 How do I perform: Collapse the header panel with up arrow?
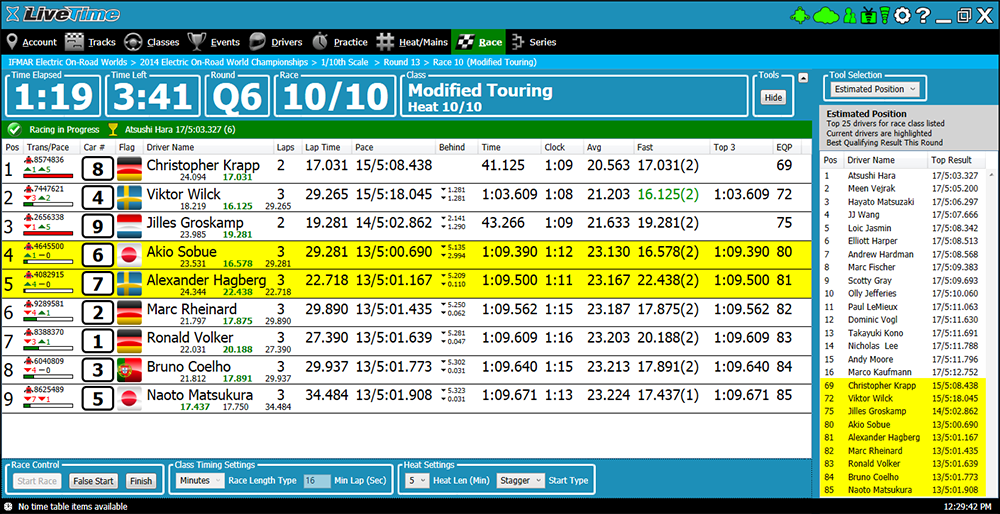(803, 78)
